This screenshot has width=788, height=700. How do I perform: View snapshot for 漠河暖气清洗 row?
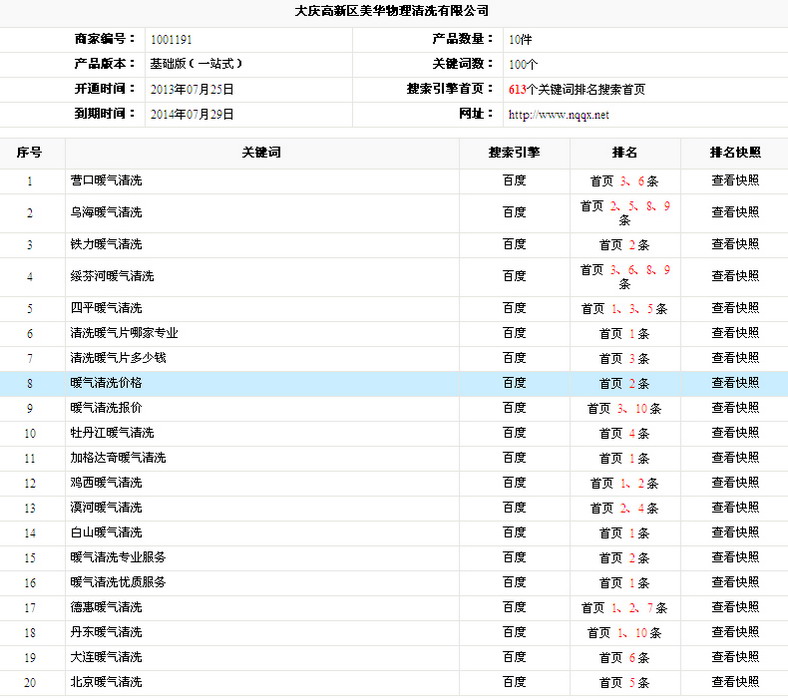click(x=735, y=508)
